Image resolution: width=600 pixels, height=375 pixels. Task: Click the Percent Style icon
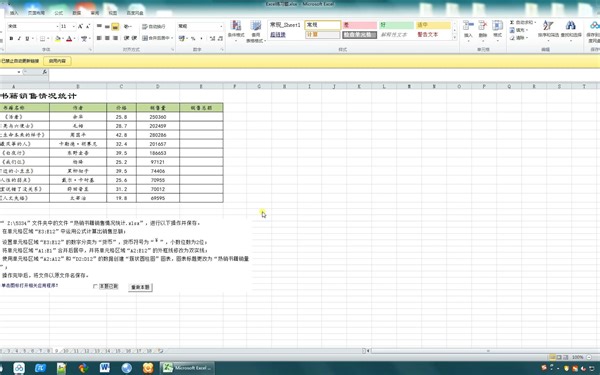(193, 38)
